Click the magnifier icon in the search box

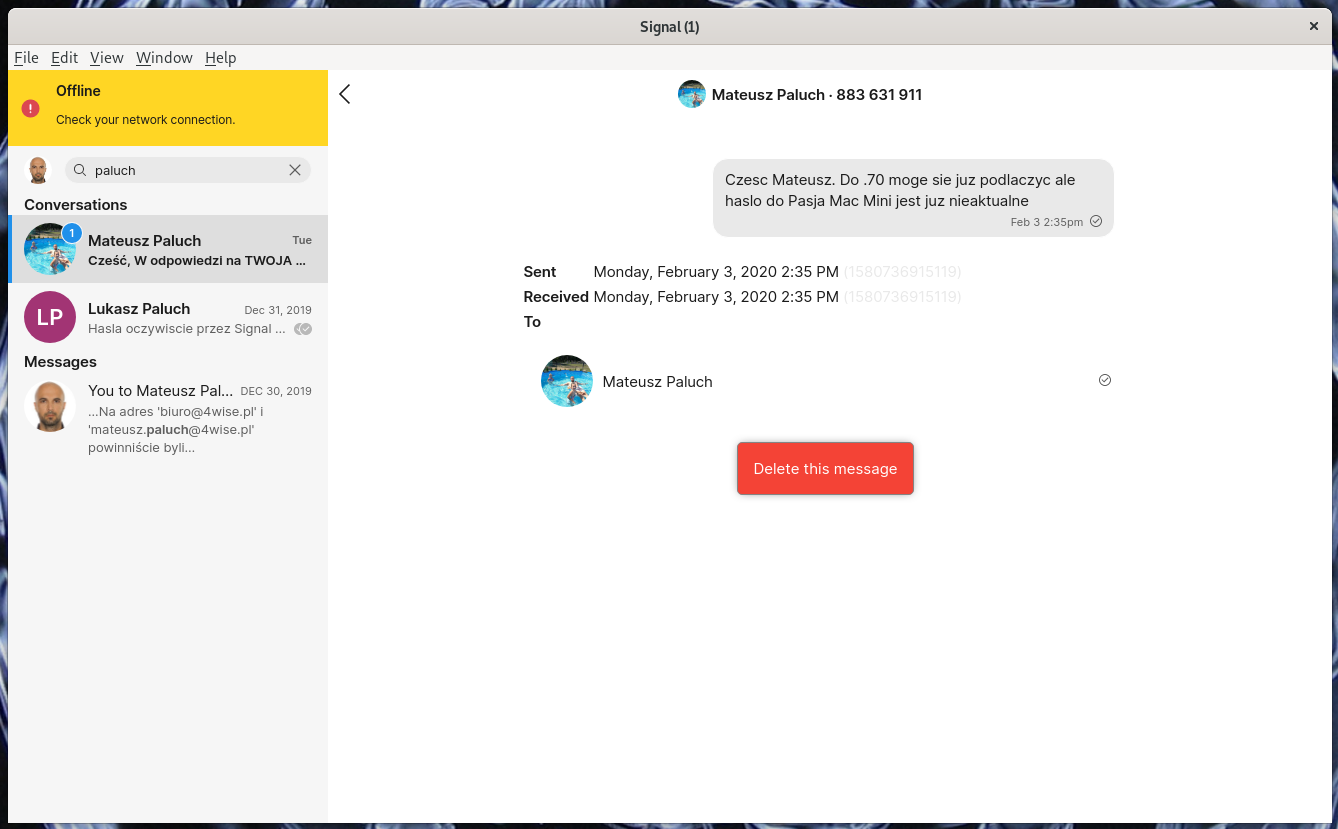tap(80, 170)
